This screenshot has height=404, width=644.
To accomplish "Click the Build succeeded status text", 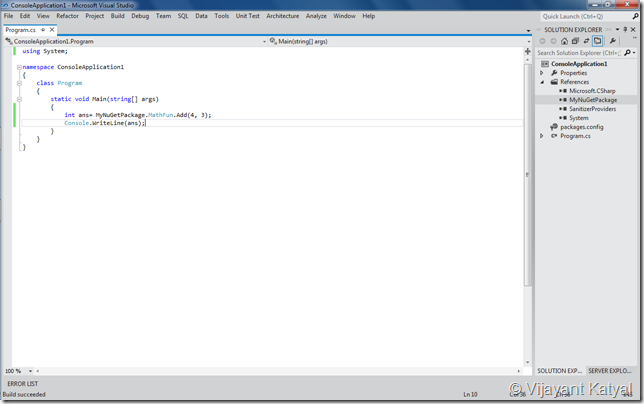I will tap(24, 395).
